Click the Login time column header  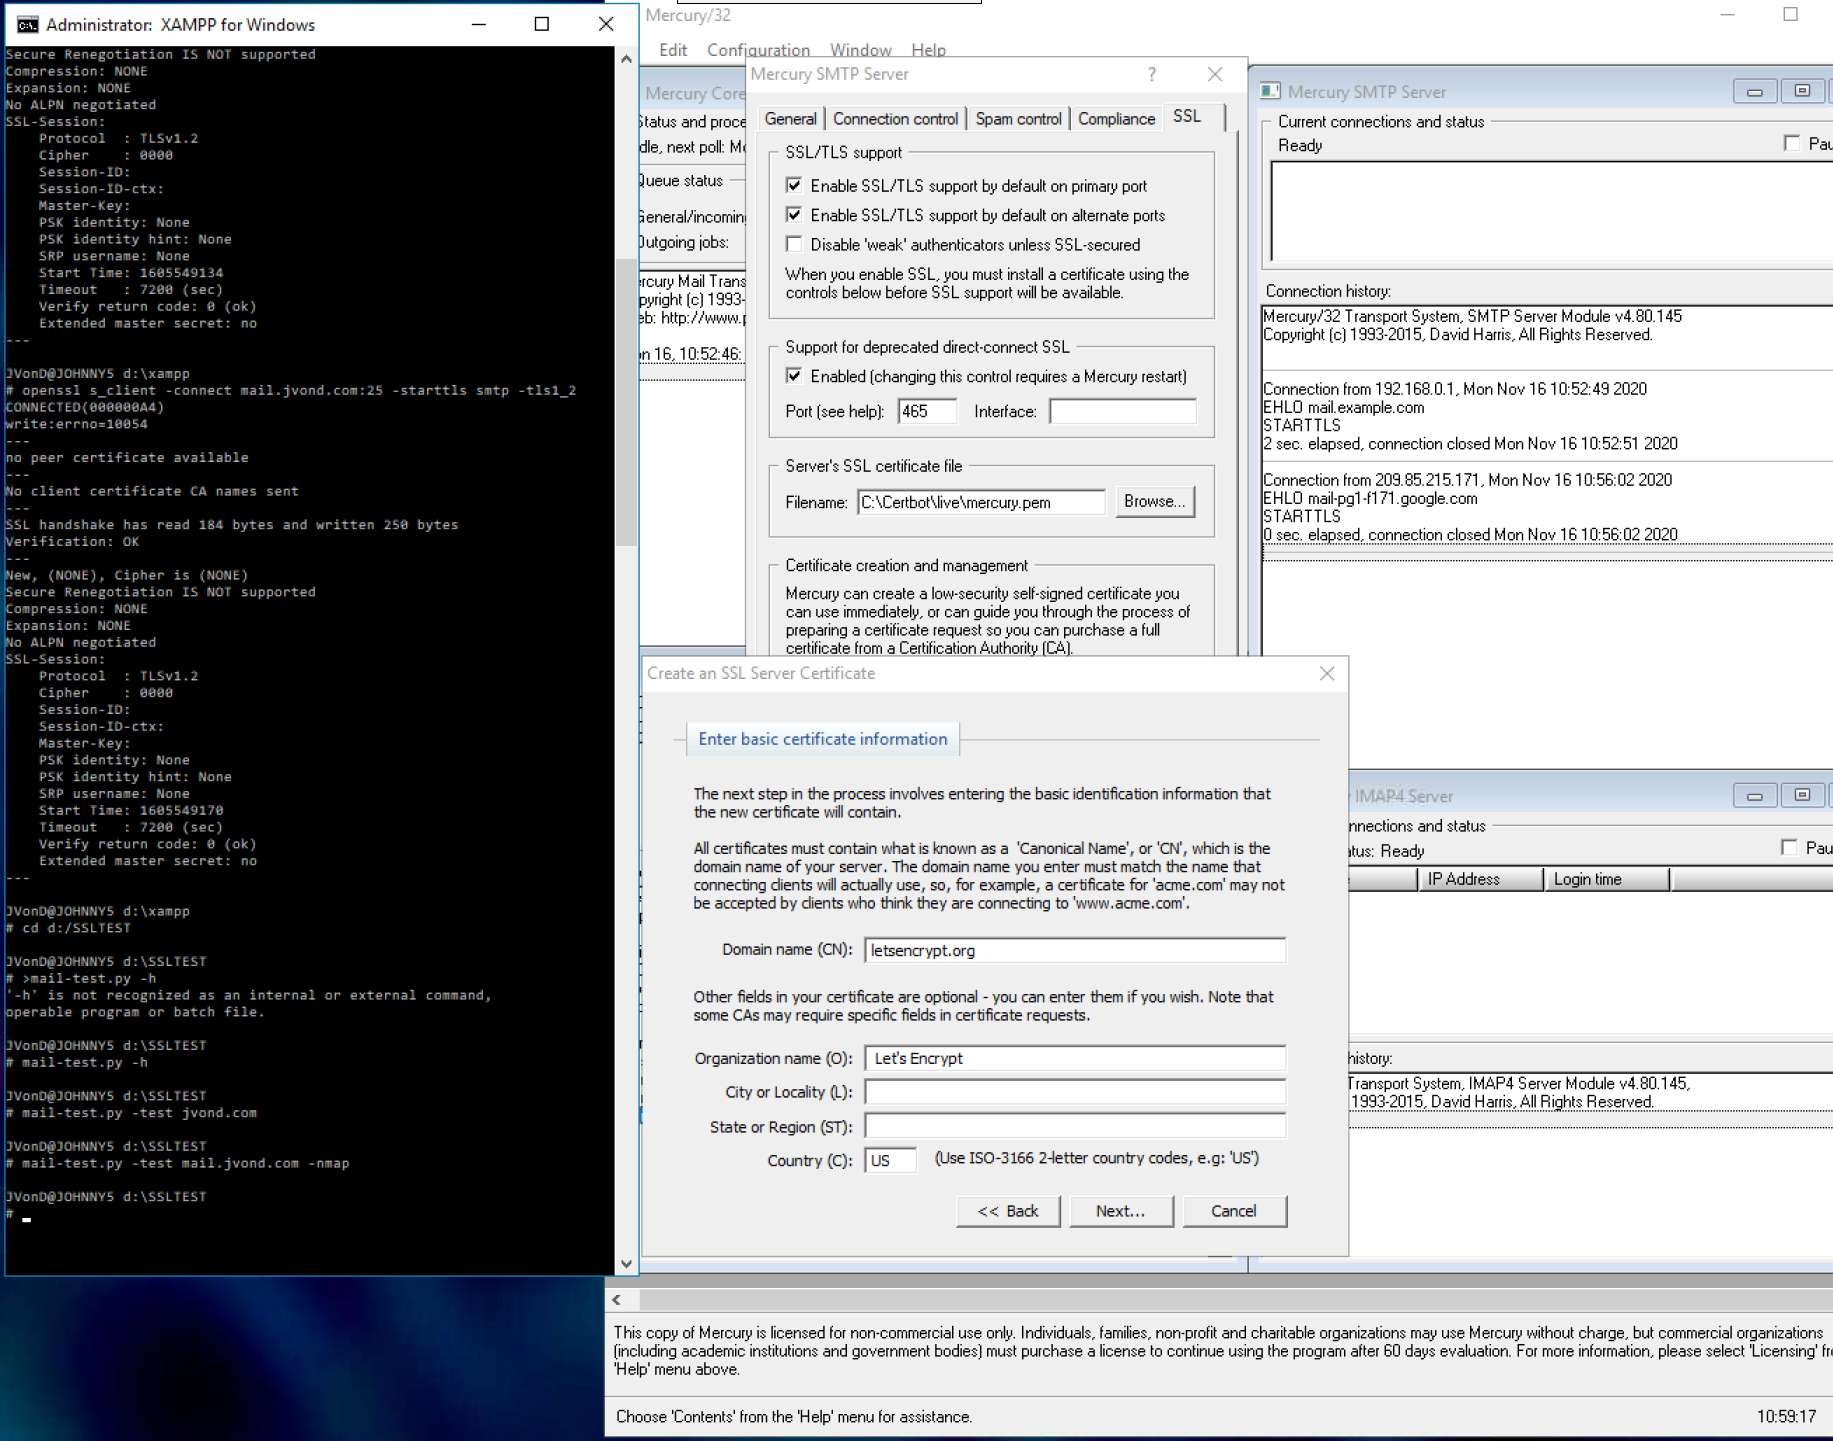(1607, 879)
